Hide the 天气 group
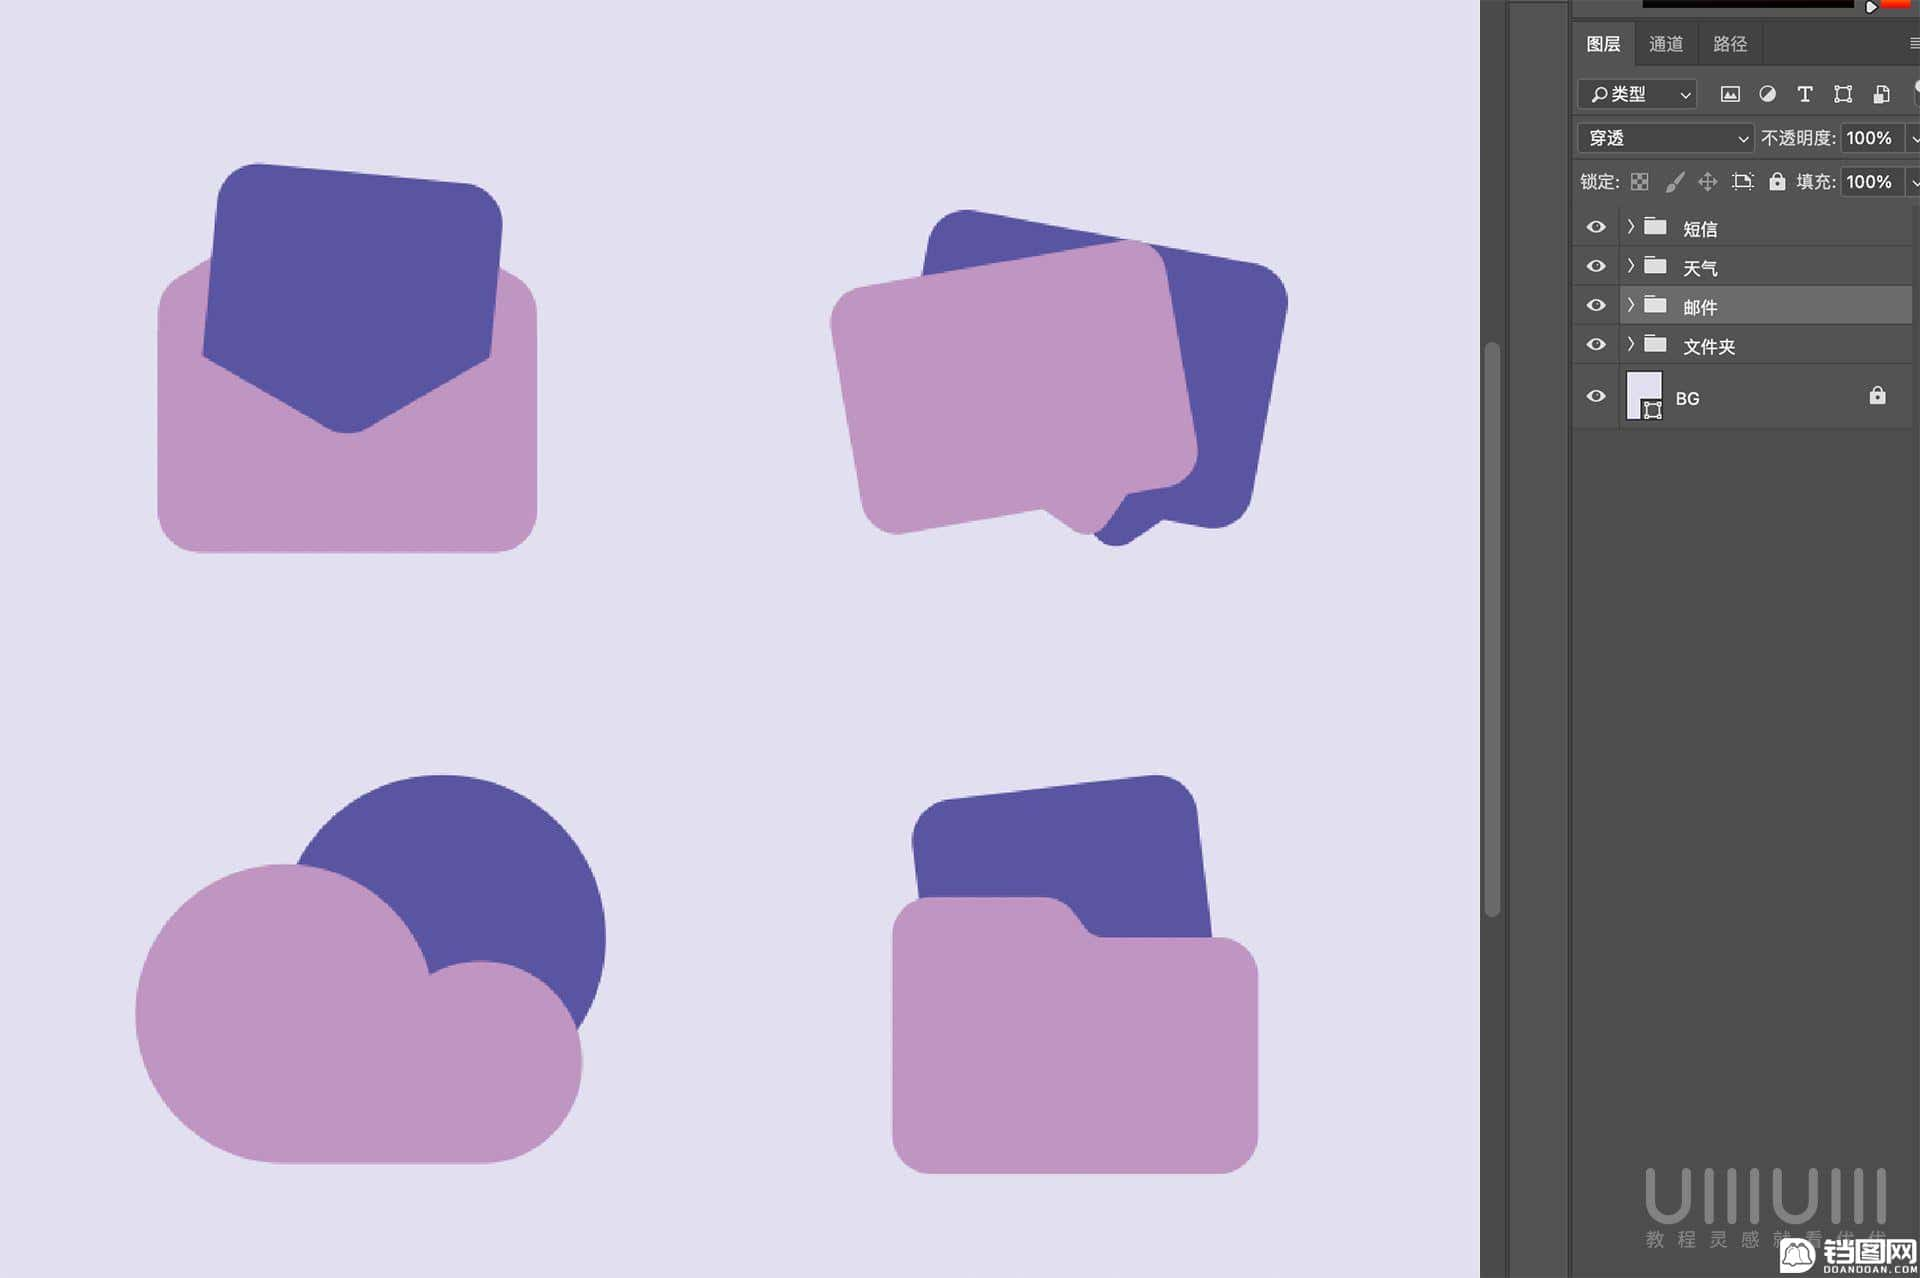Viewport: 1920px width, 1278px height. (1596, 266)
